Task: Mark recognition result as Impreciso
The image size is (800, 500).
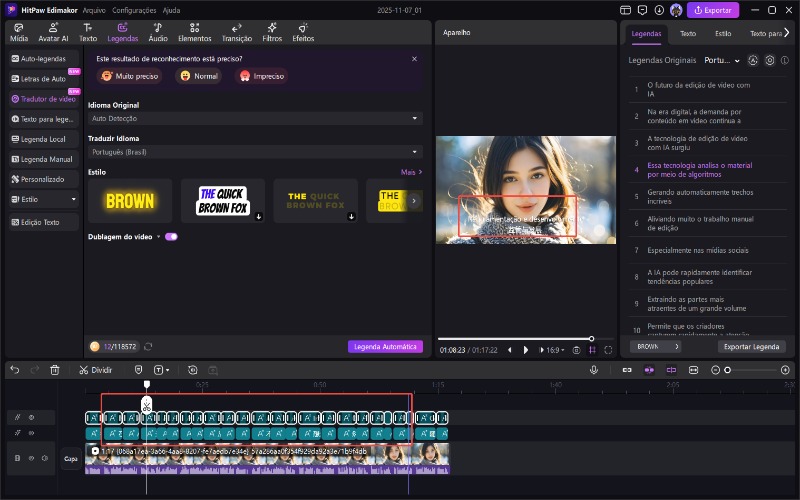Action: click(261, 76)
